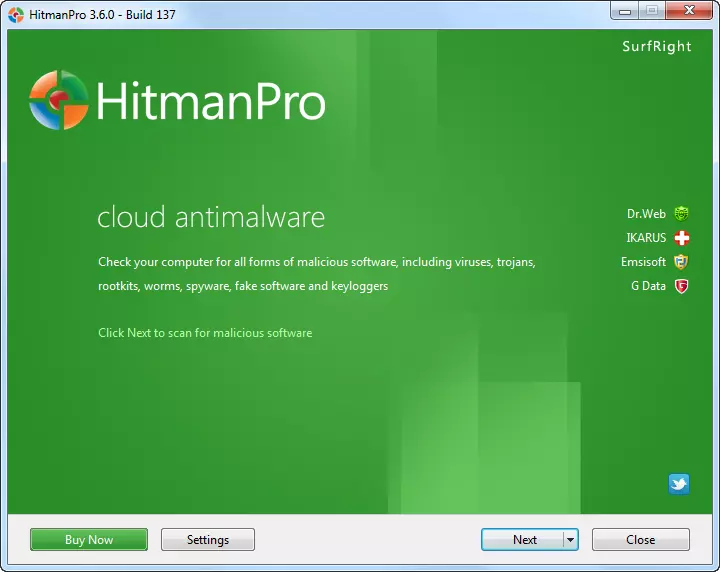Viewport: 720px width, 572px height.
Task: Minimize the HitmanPro window
Action: pos(624,11)
